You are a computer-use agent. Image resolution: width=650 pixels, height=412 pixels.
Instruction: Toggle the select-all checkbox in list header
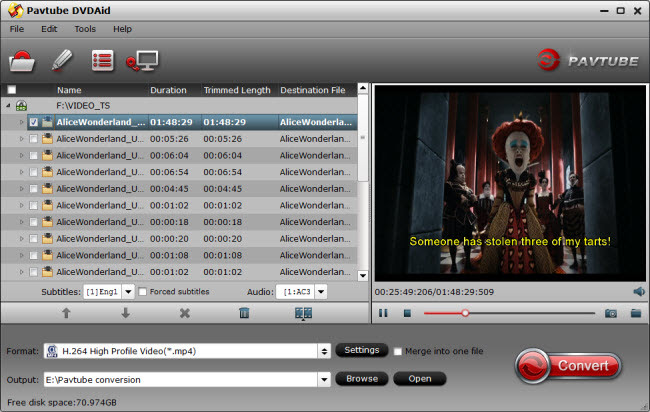coord(12,90)
